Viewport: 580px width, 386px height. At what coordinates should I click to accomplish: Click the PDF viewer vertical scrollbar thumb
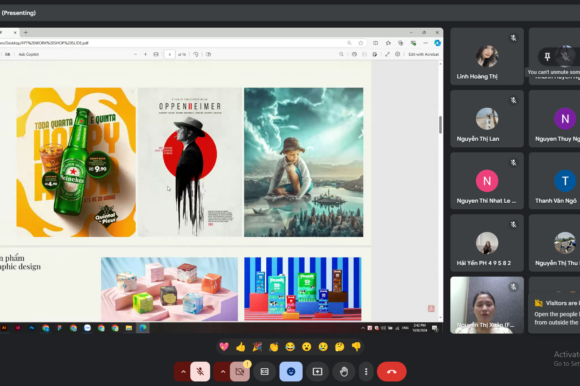click(440, 125)
